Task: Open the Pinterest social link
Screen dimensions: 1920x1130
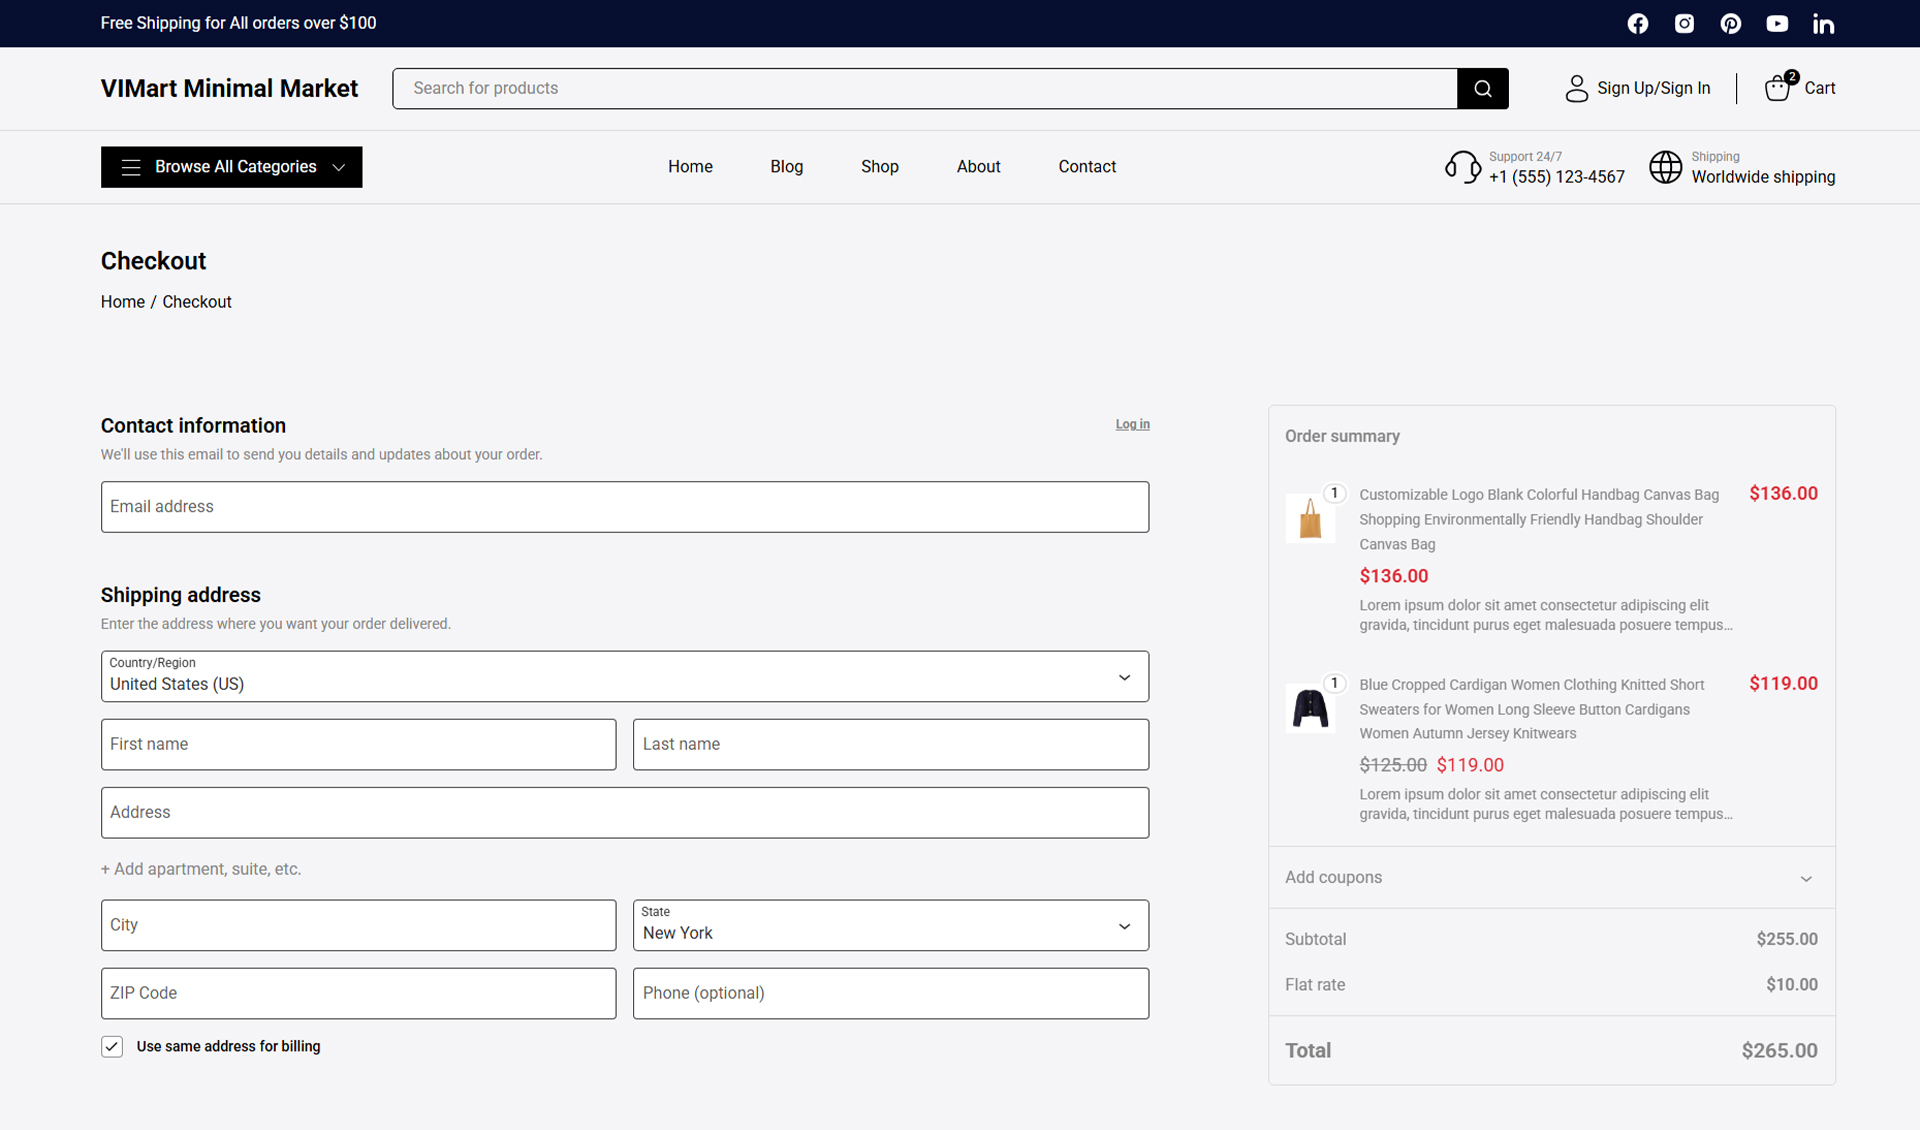Action: click(1731, 23)
